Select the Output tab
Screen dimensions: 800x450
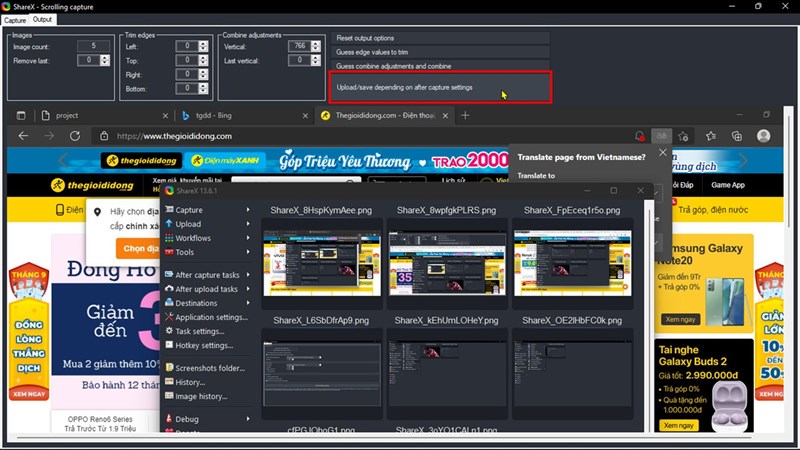coord(42,19)
